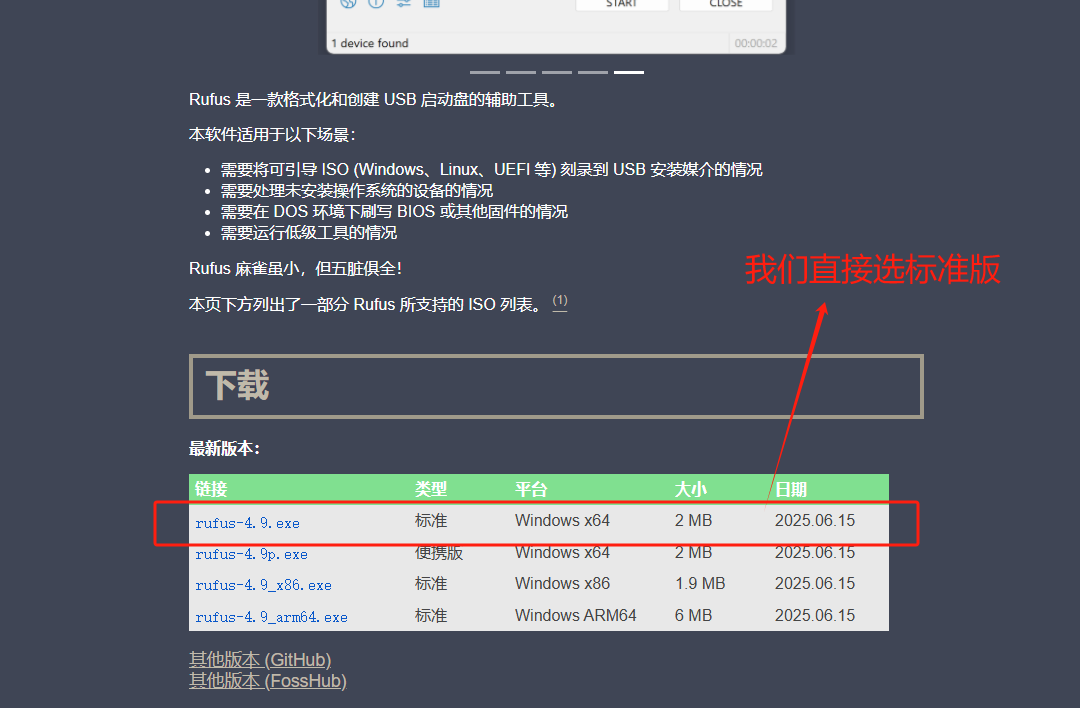The image size is (1080, 708).
Task: Select the active fifth carousel slide indicator
Action: point(629,72)
